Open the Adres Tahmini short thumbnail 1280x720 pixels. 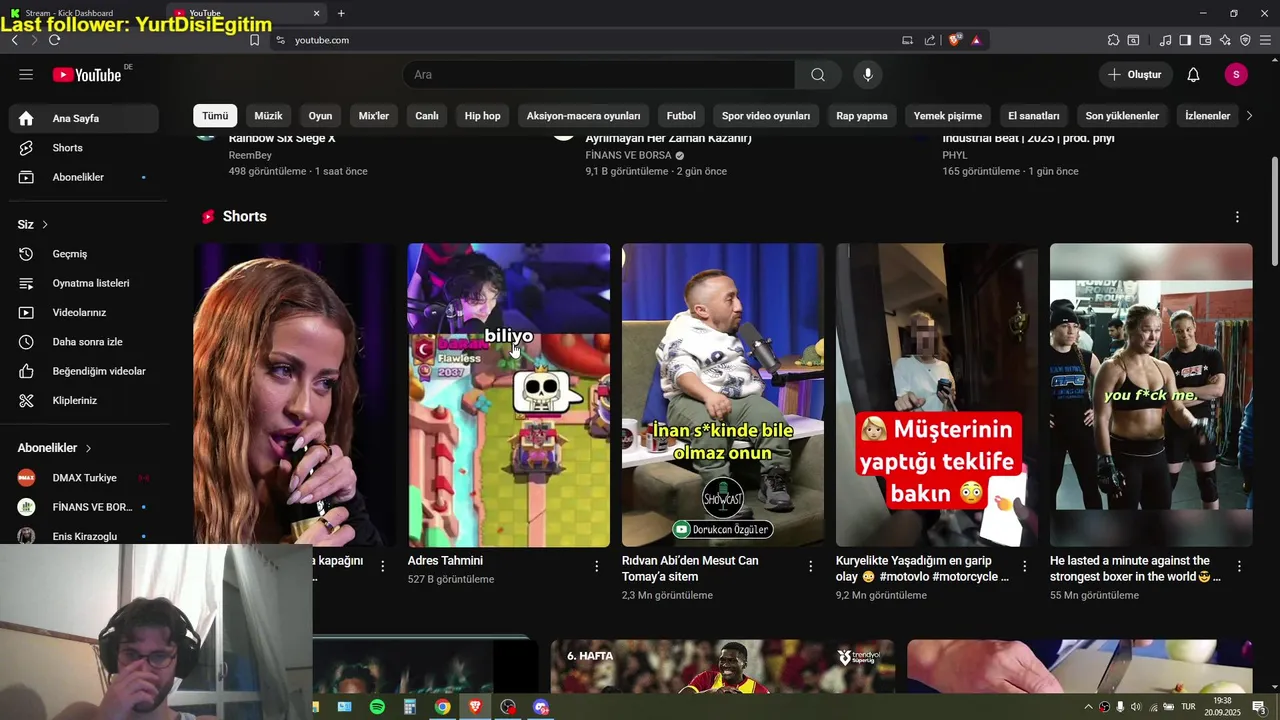(x=509, y=395)
